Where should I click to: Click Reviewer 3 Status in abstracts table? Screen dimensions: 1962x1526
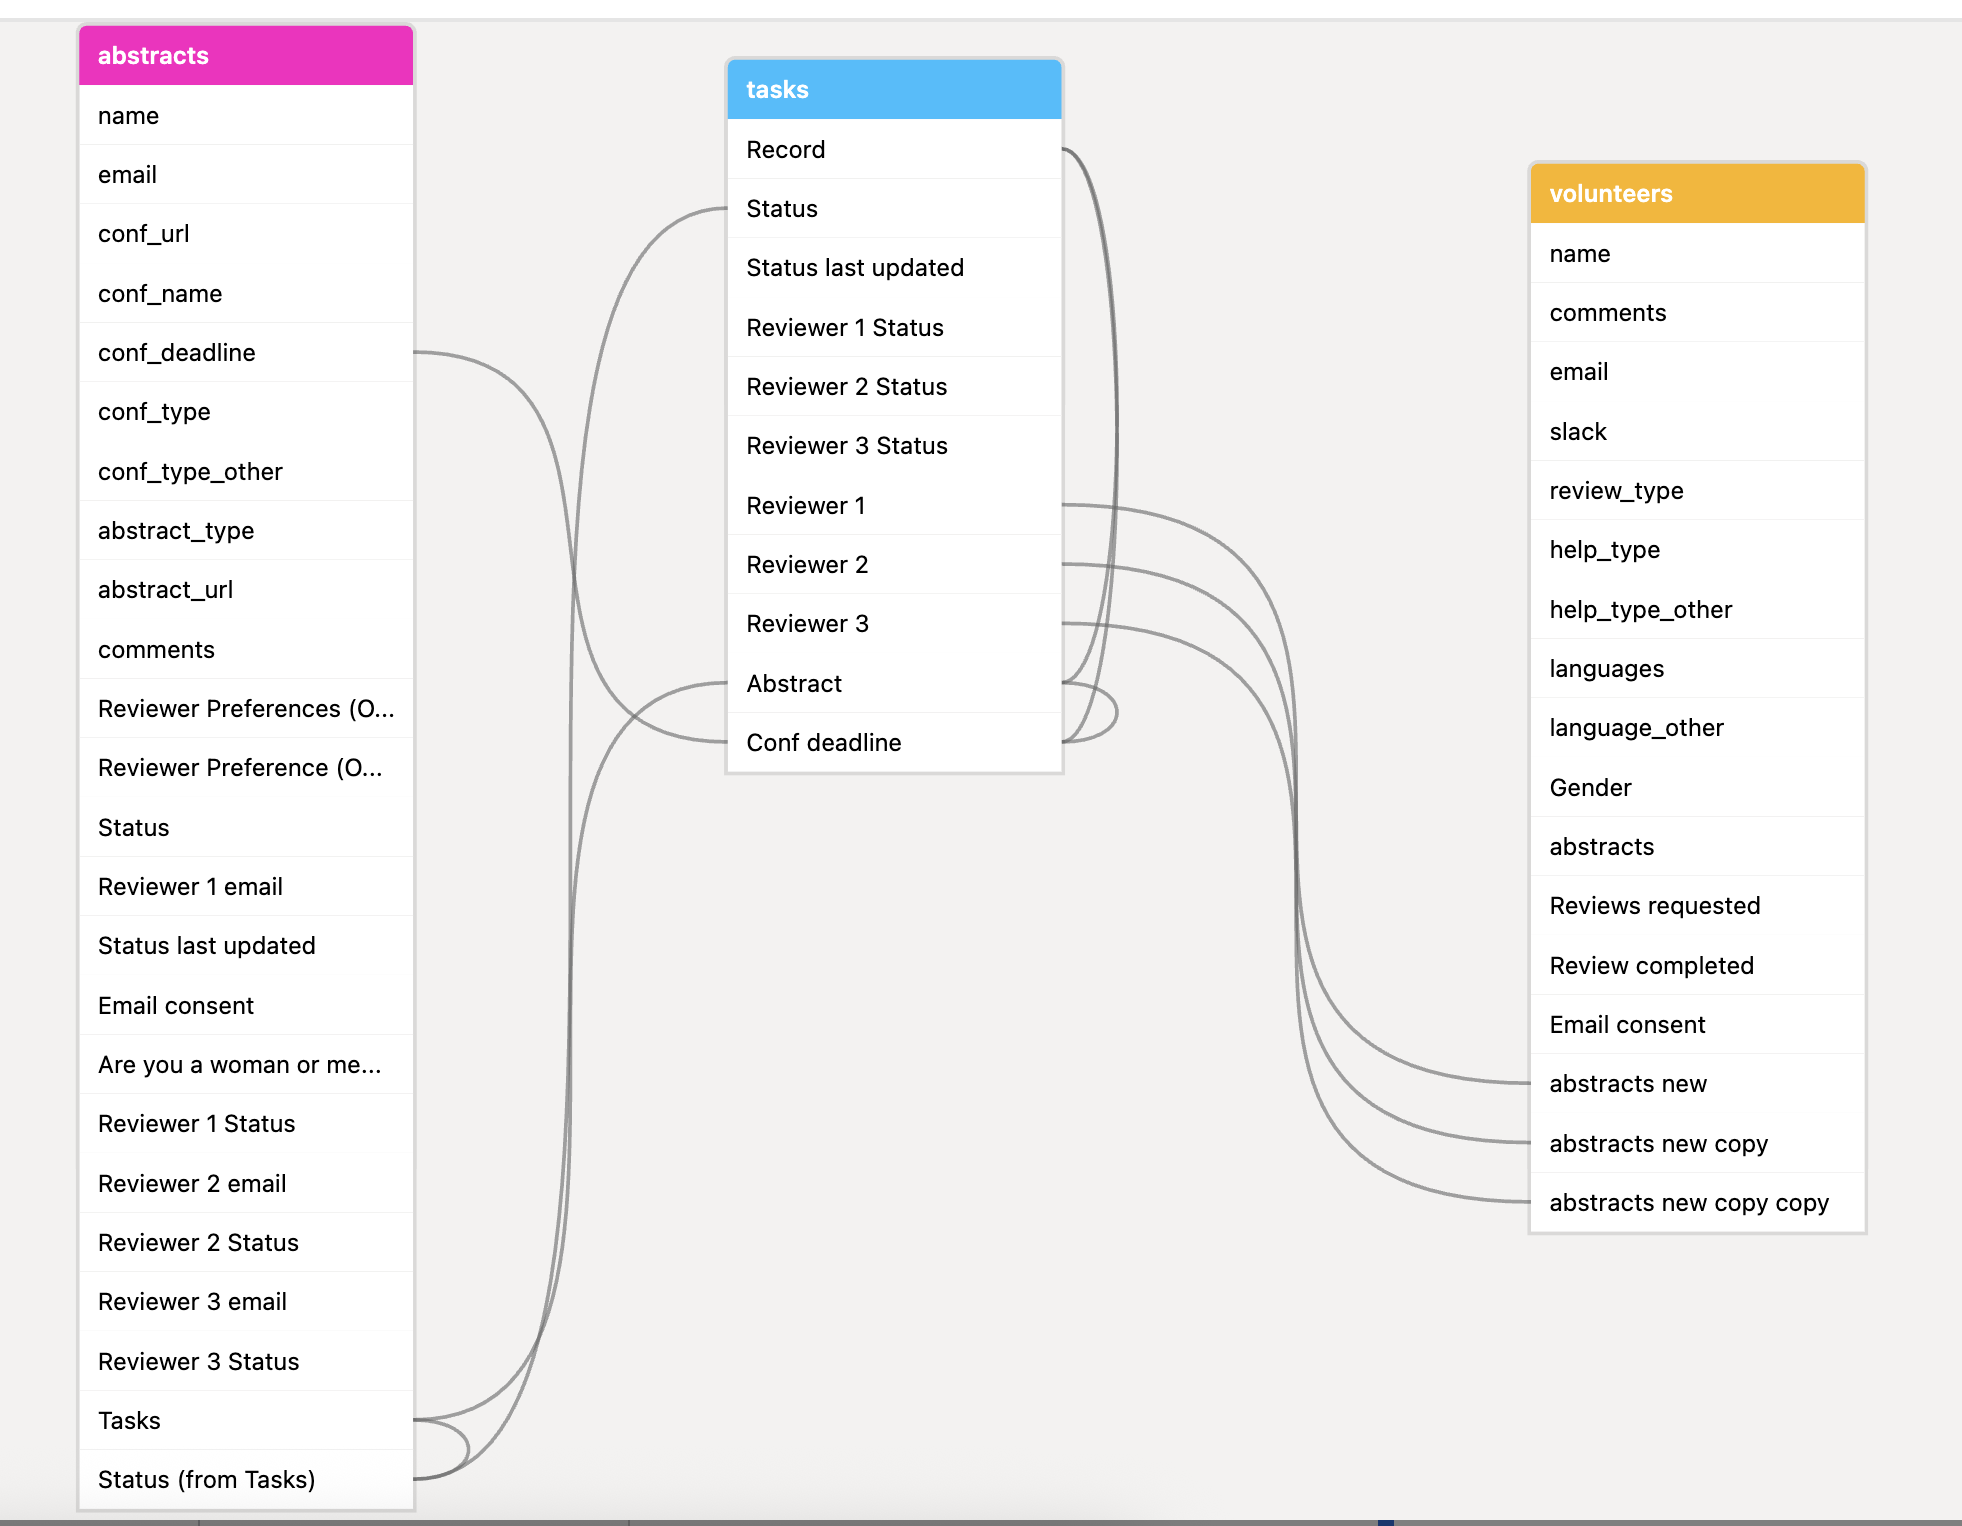246,1362
